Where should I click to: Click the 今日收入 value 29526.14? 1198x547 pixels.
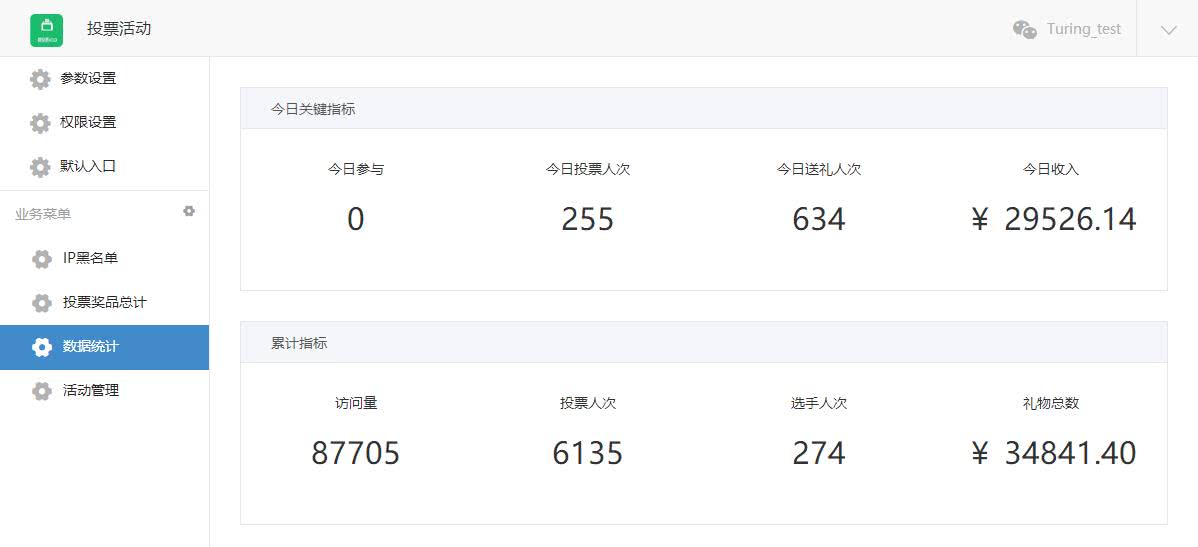pos(1070,220)
